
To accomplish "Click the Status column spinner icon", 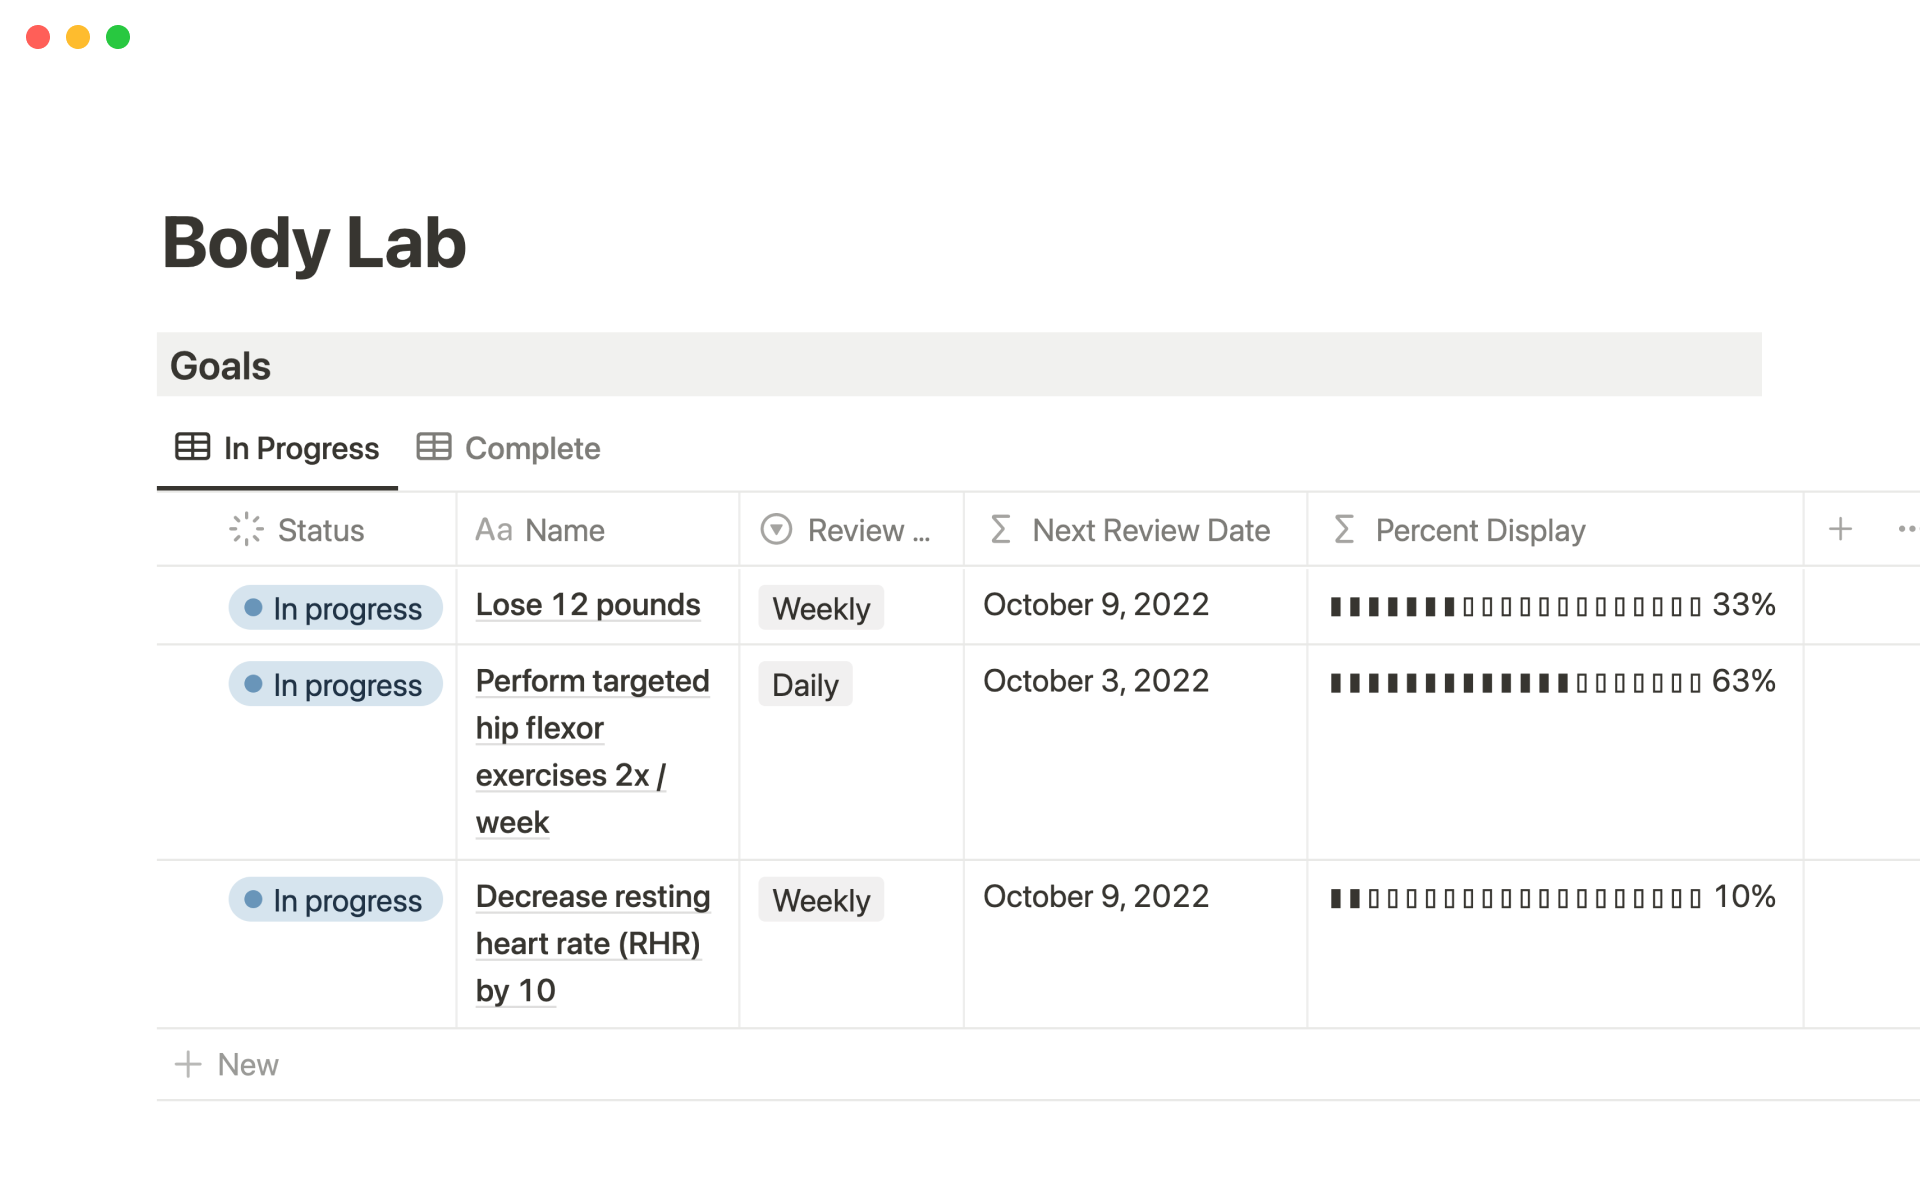I will [246, 529].
